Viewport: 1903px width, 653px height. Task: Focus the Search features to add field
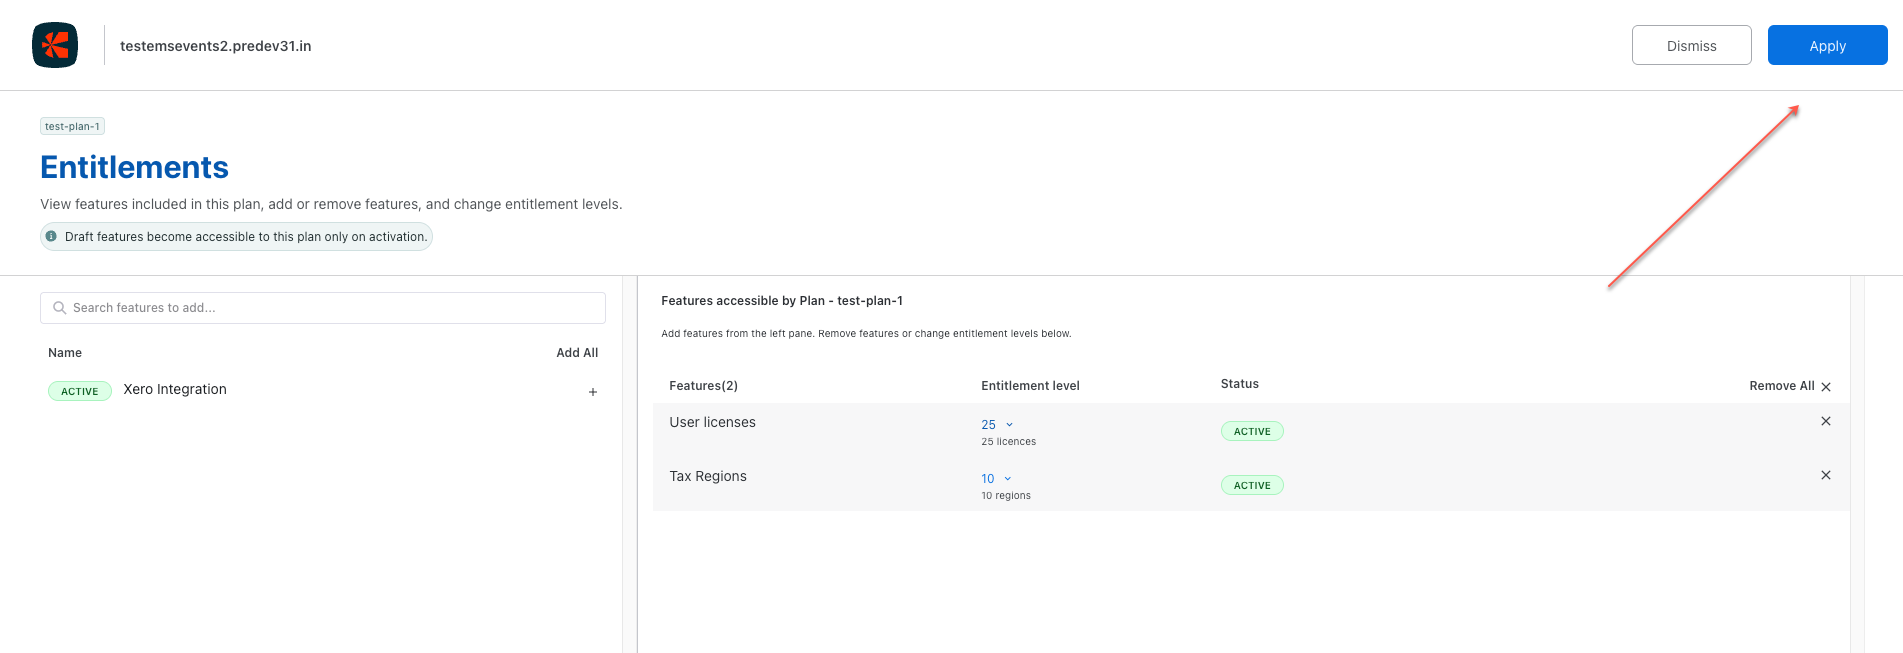tap(330, 308)
